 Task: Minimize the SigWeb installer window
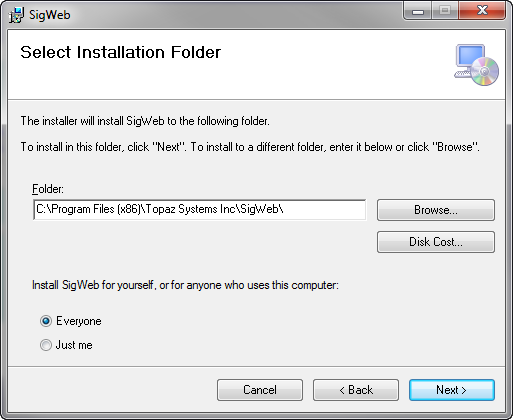click(418, 12)
